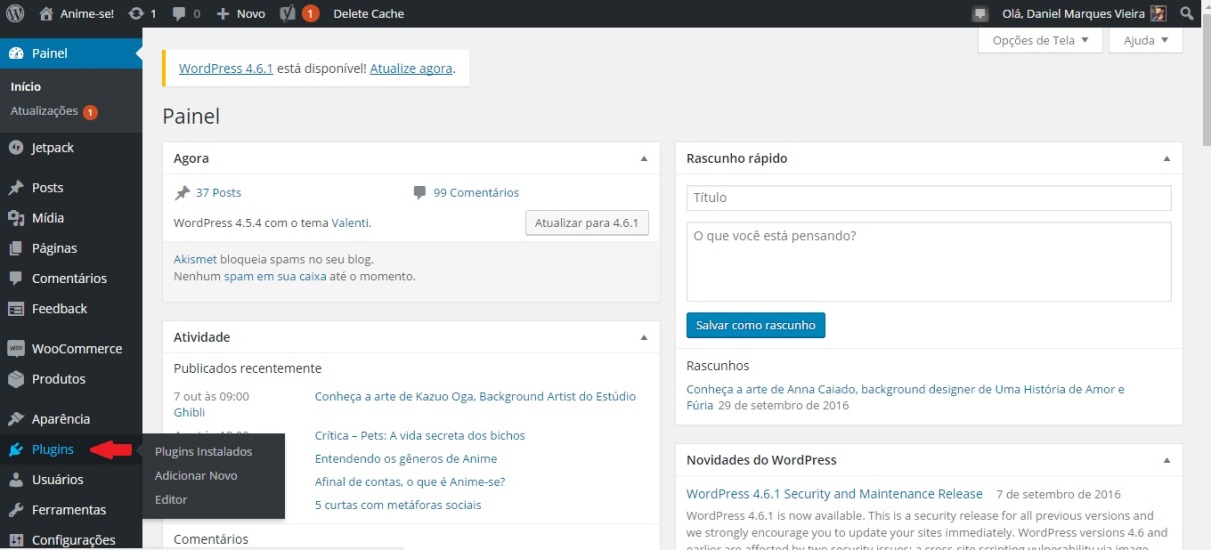Collapse the Novidades do WordPress widget

[x=1166, y=461]
